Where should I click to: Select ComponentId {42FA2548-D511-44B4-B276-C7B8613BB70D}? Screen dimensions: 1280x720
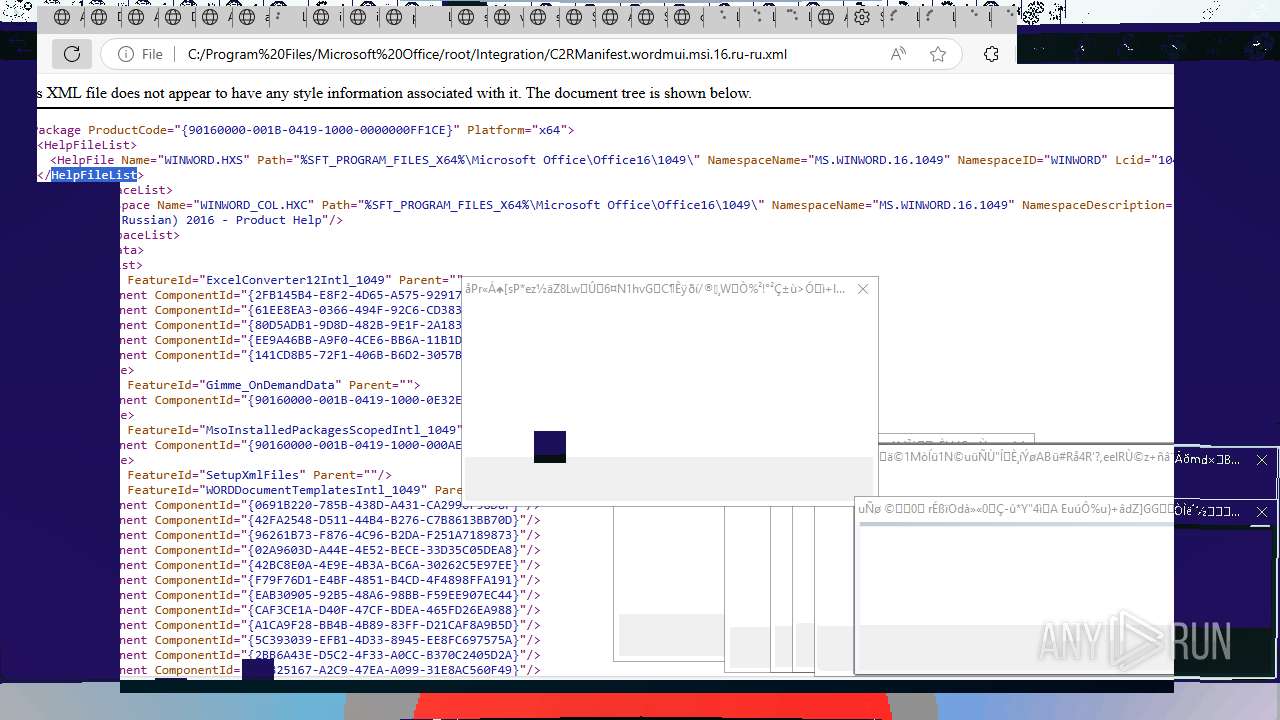[x=384, y=520]
